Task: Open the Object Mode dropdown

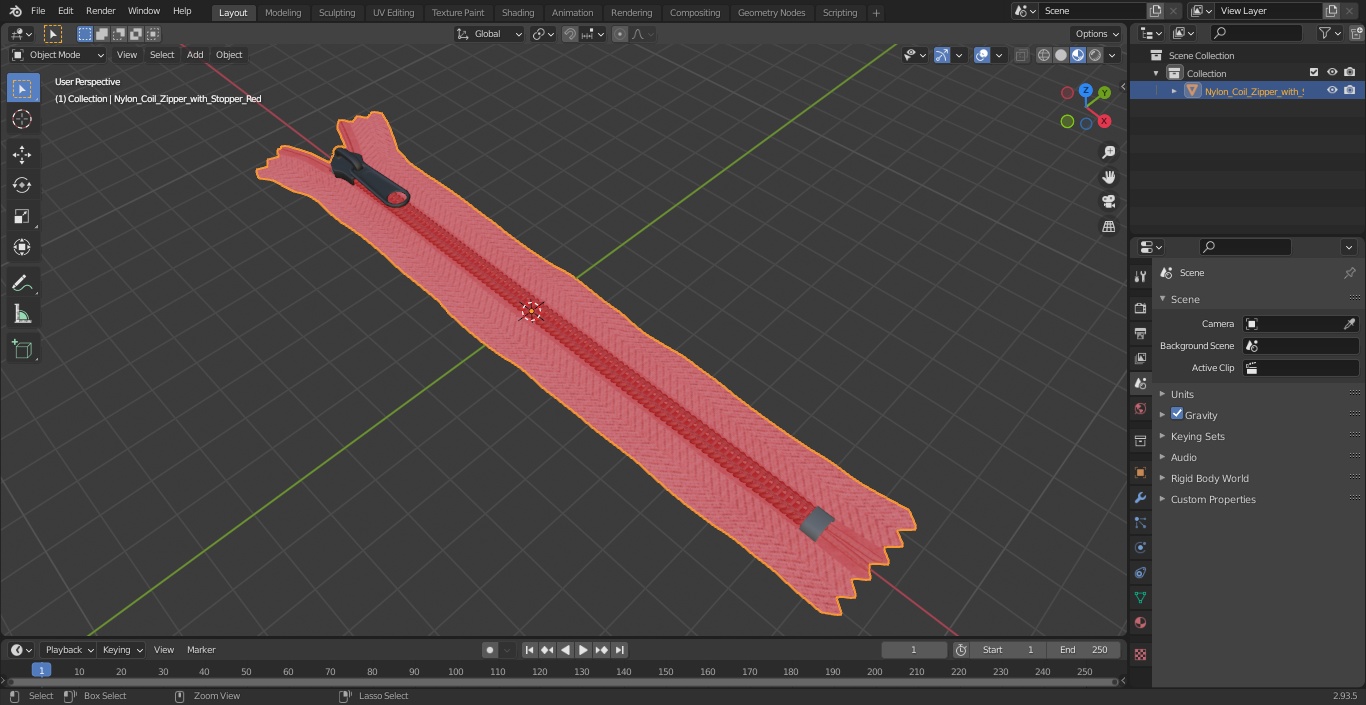Action: [x=58, y=55]
